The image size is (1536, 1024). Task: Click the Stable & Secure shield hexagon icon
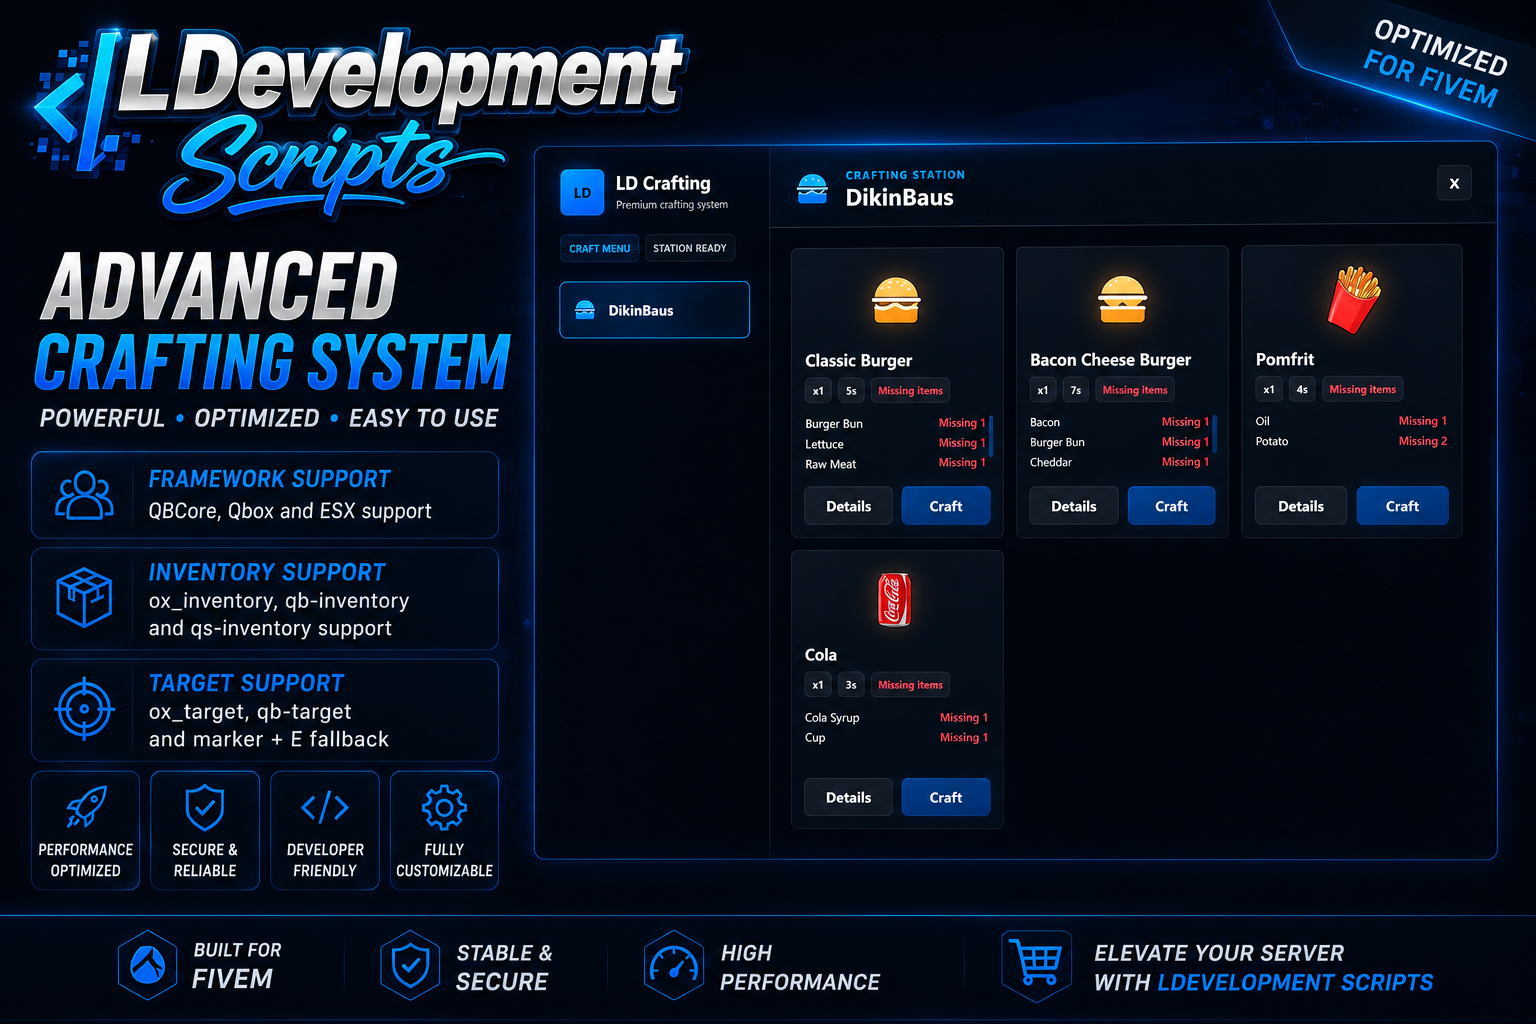pos(410,965)
